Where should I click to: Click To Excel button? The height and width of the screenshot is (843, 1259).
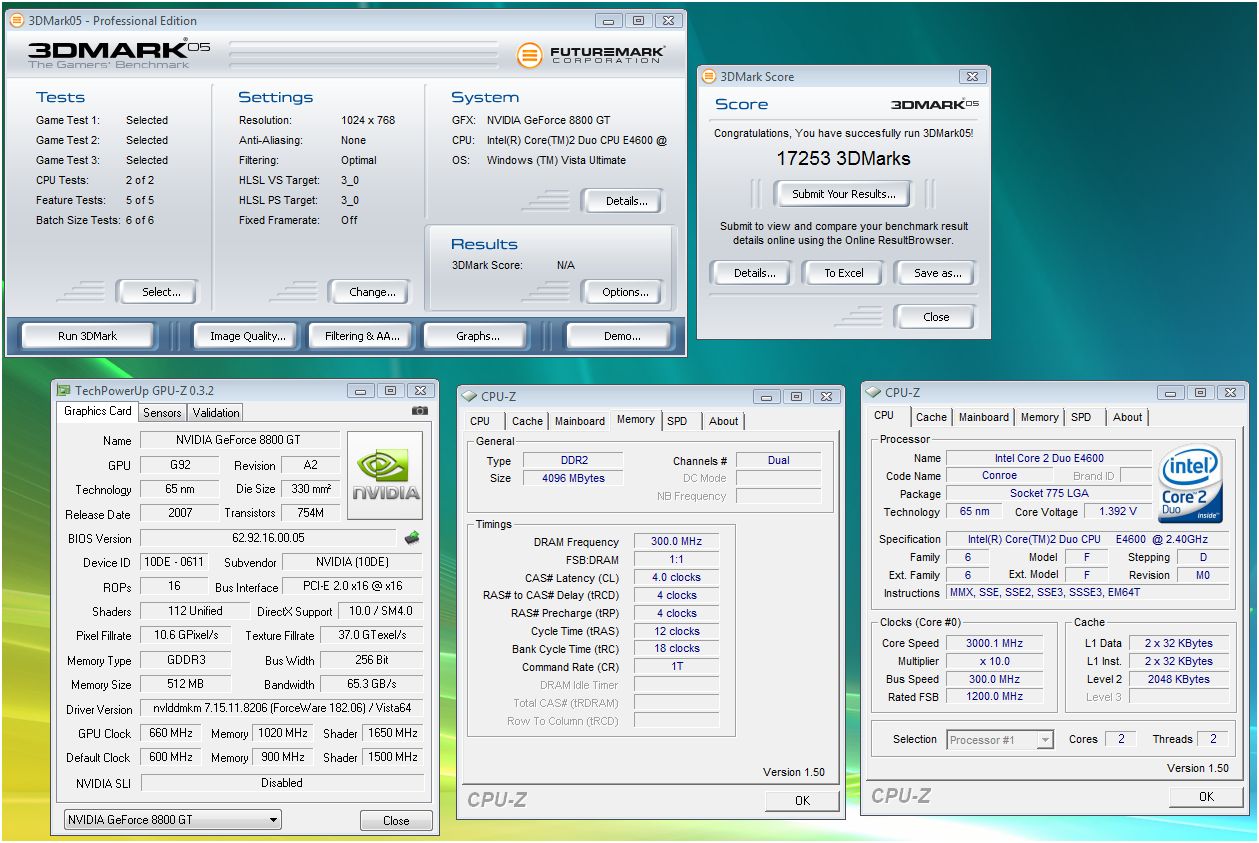[843, 273]
